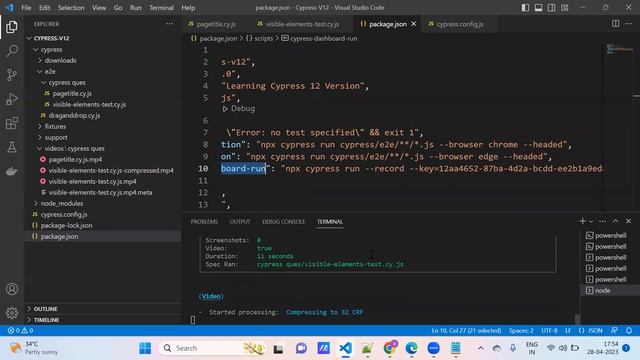Open Windows Start button on taskbar
This screenshot has height=360, width=640.
pyautogui.click(x=145, y=348)
